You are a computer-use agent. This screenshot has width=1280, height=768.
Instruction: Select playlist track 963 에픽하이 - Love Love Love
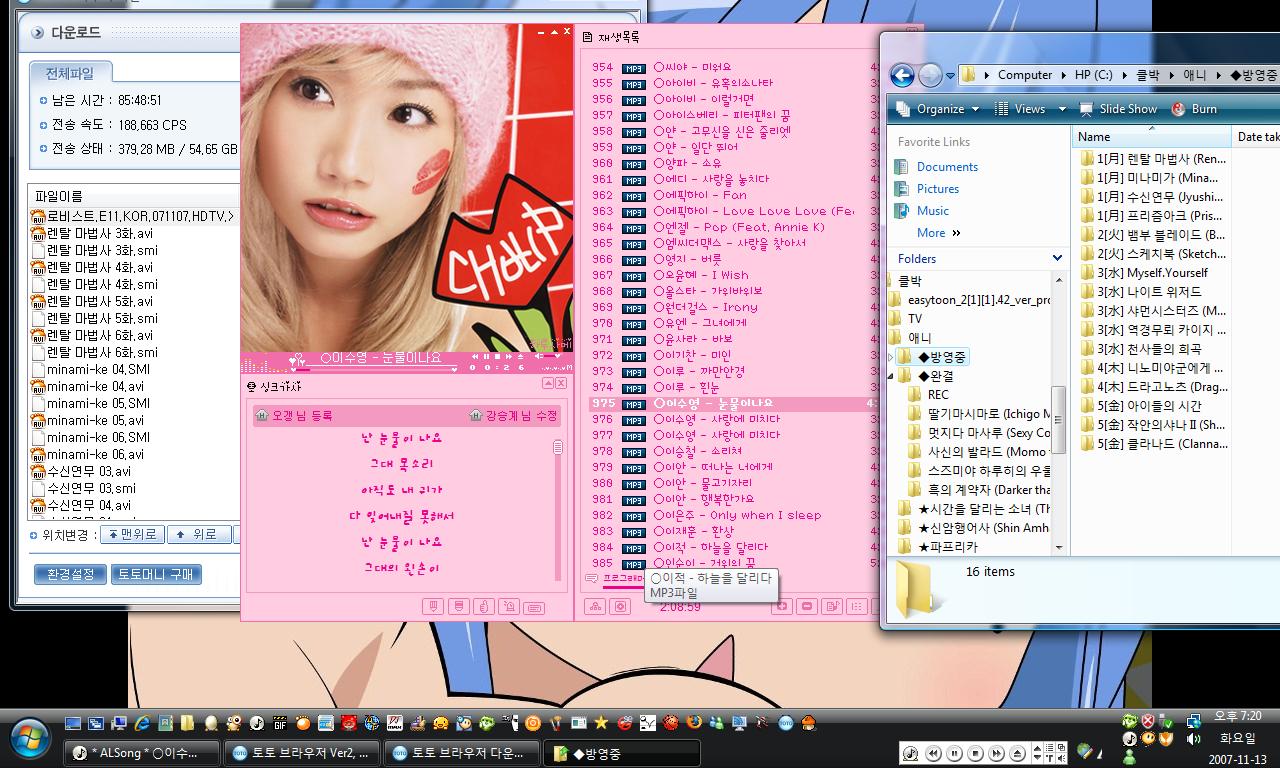pyautogui.click(x=734, y=211)
